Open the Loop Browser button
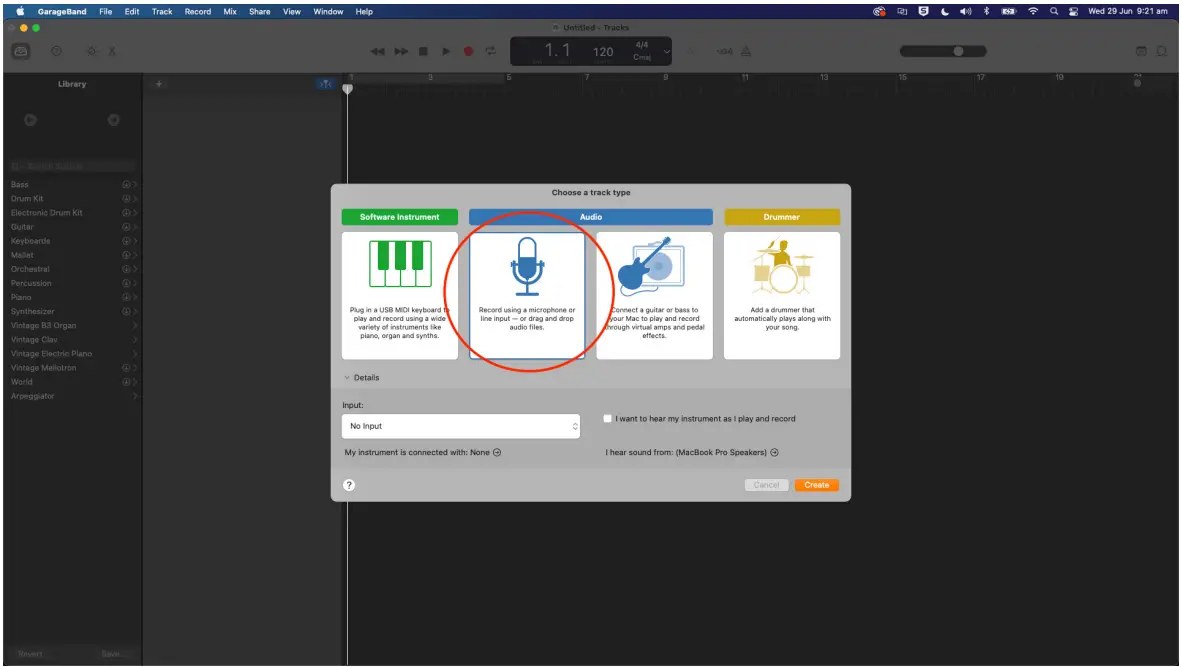 pyautogui.click(x=1162, y=51)
